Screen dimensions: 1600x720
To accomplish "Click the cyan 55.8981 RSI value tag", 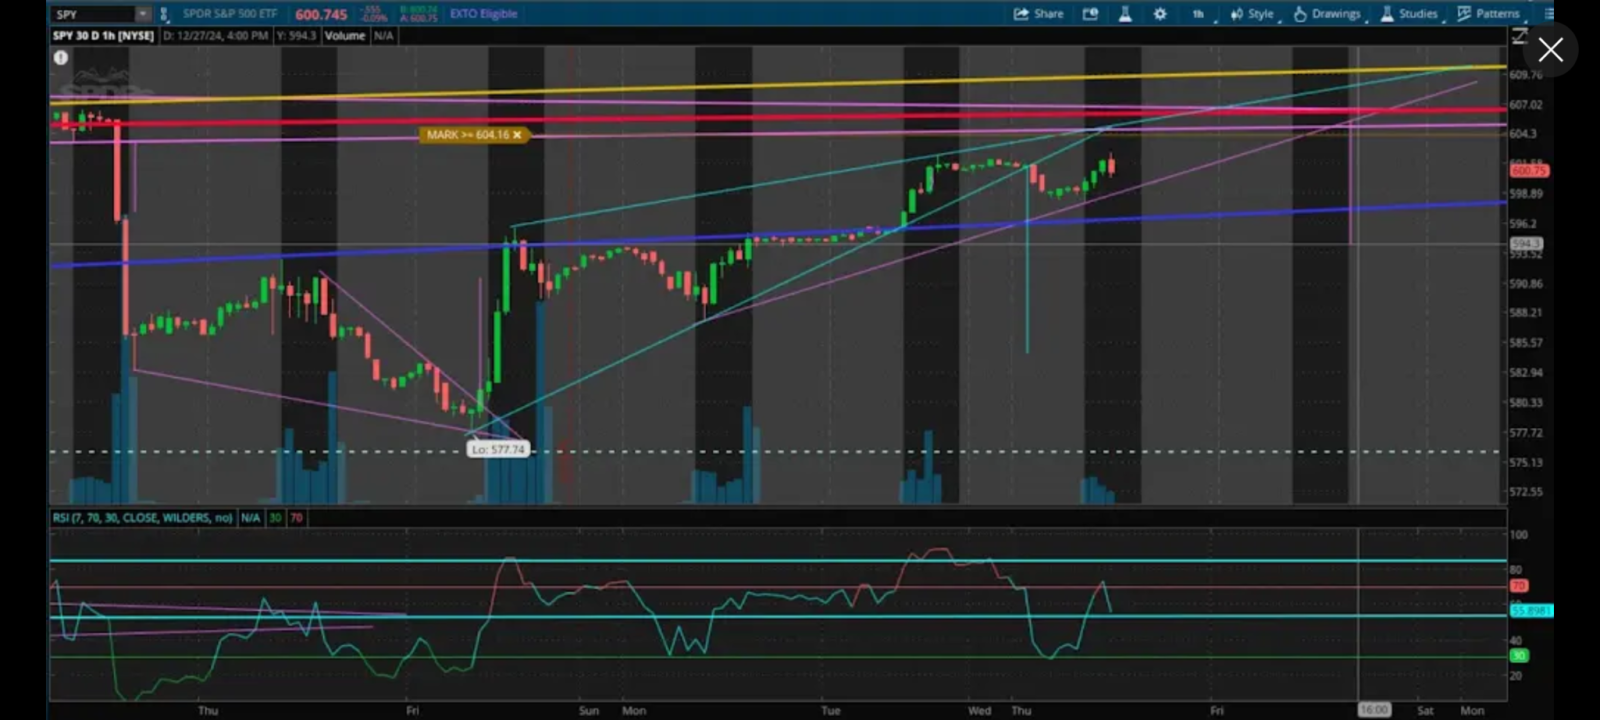I will point(1532,610).
